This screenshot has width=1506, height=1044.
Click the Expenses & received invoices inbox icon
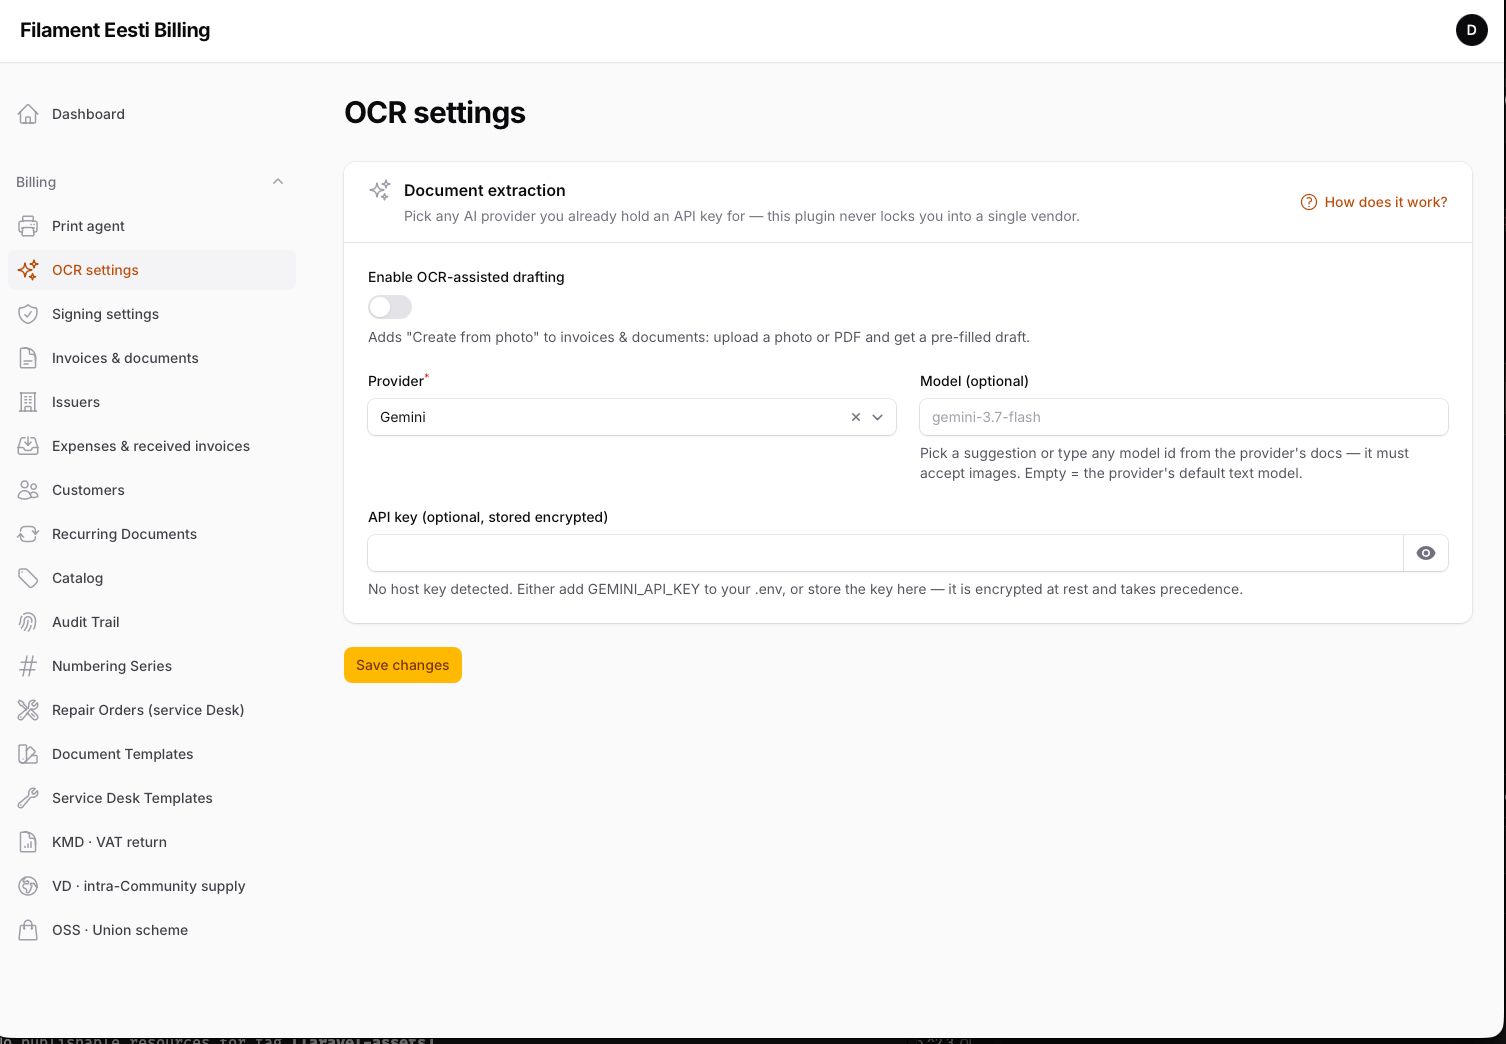point(28,446)
